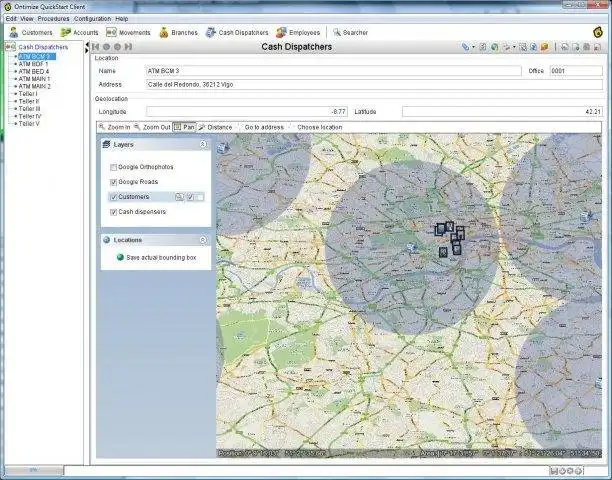612x480 pixels.
Task: Click the green globe form toolbar icon
Action: (x=495, y=47)
